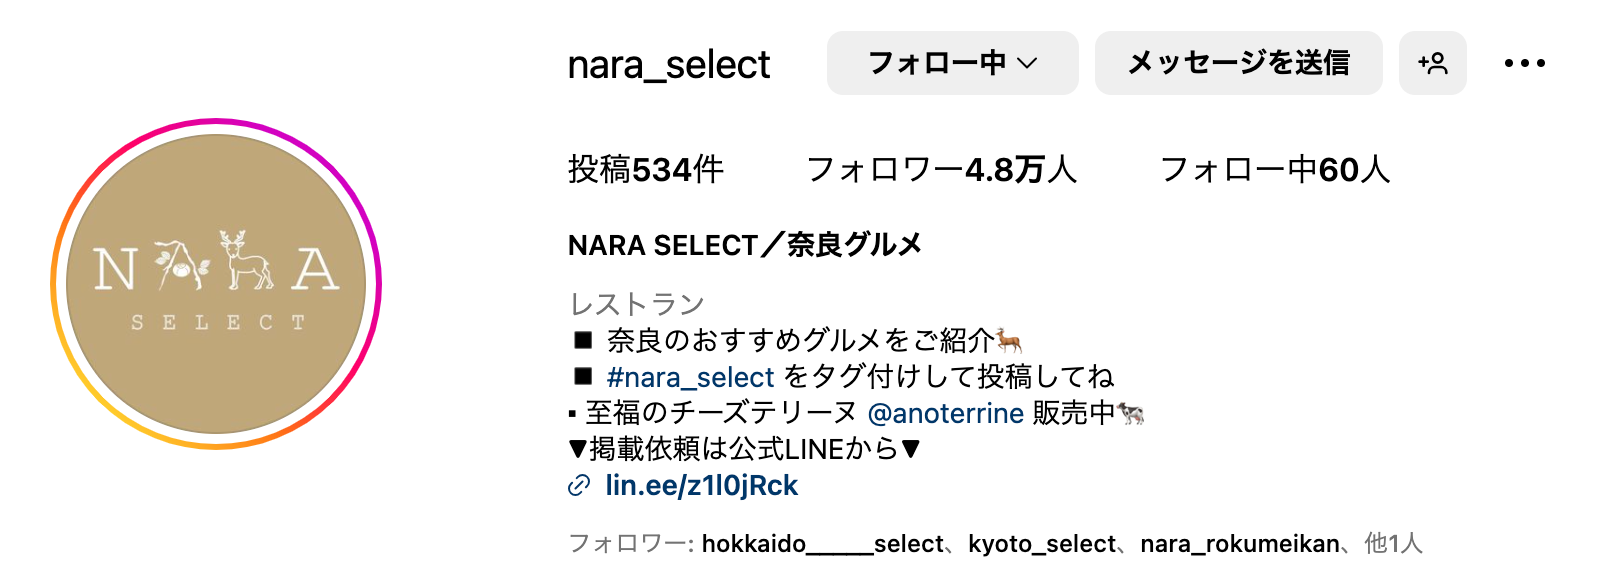
Task: Click the chevron arrow in フォロー中 button
Action: (1027, 64)
